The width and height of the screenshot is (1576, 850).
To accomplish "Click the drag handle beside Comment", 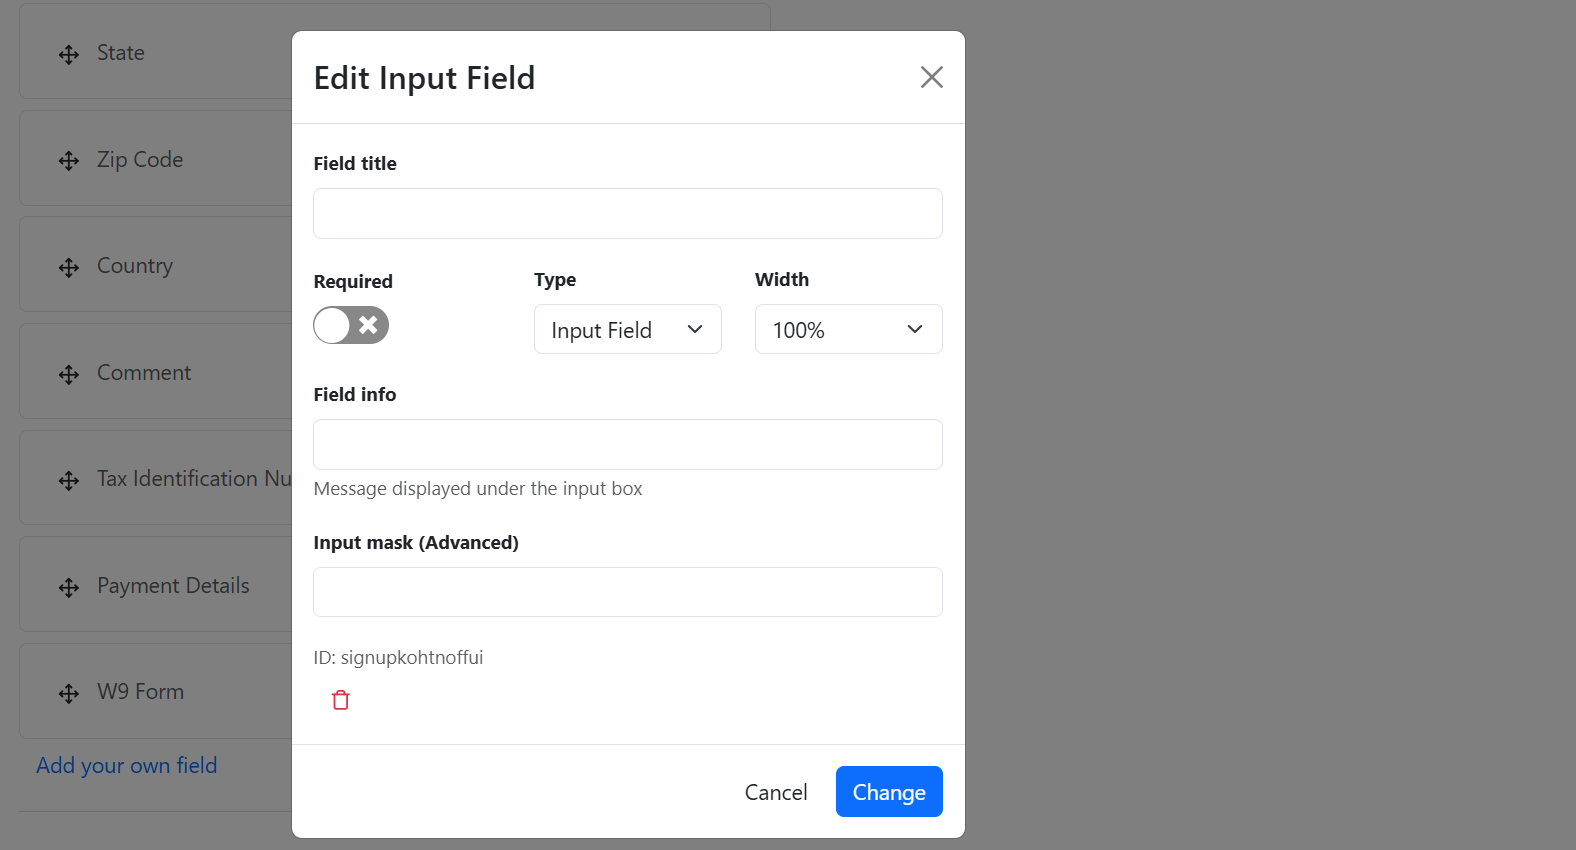I will click(x=69, y=375).
